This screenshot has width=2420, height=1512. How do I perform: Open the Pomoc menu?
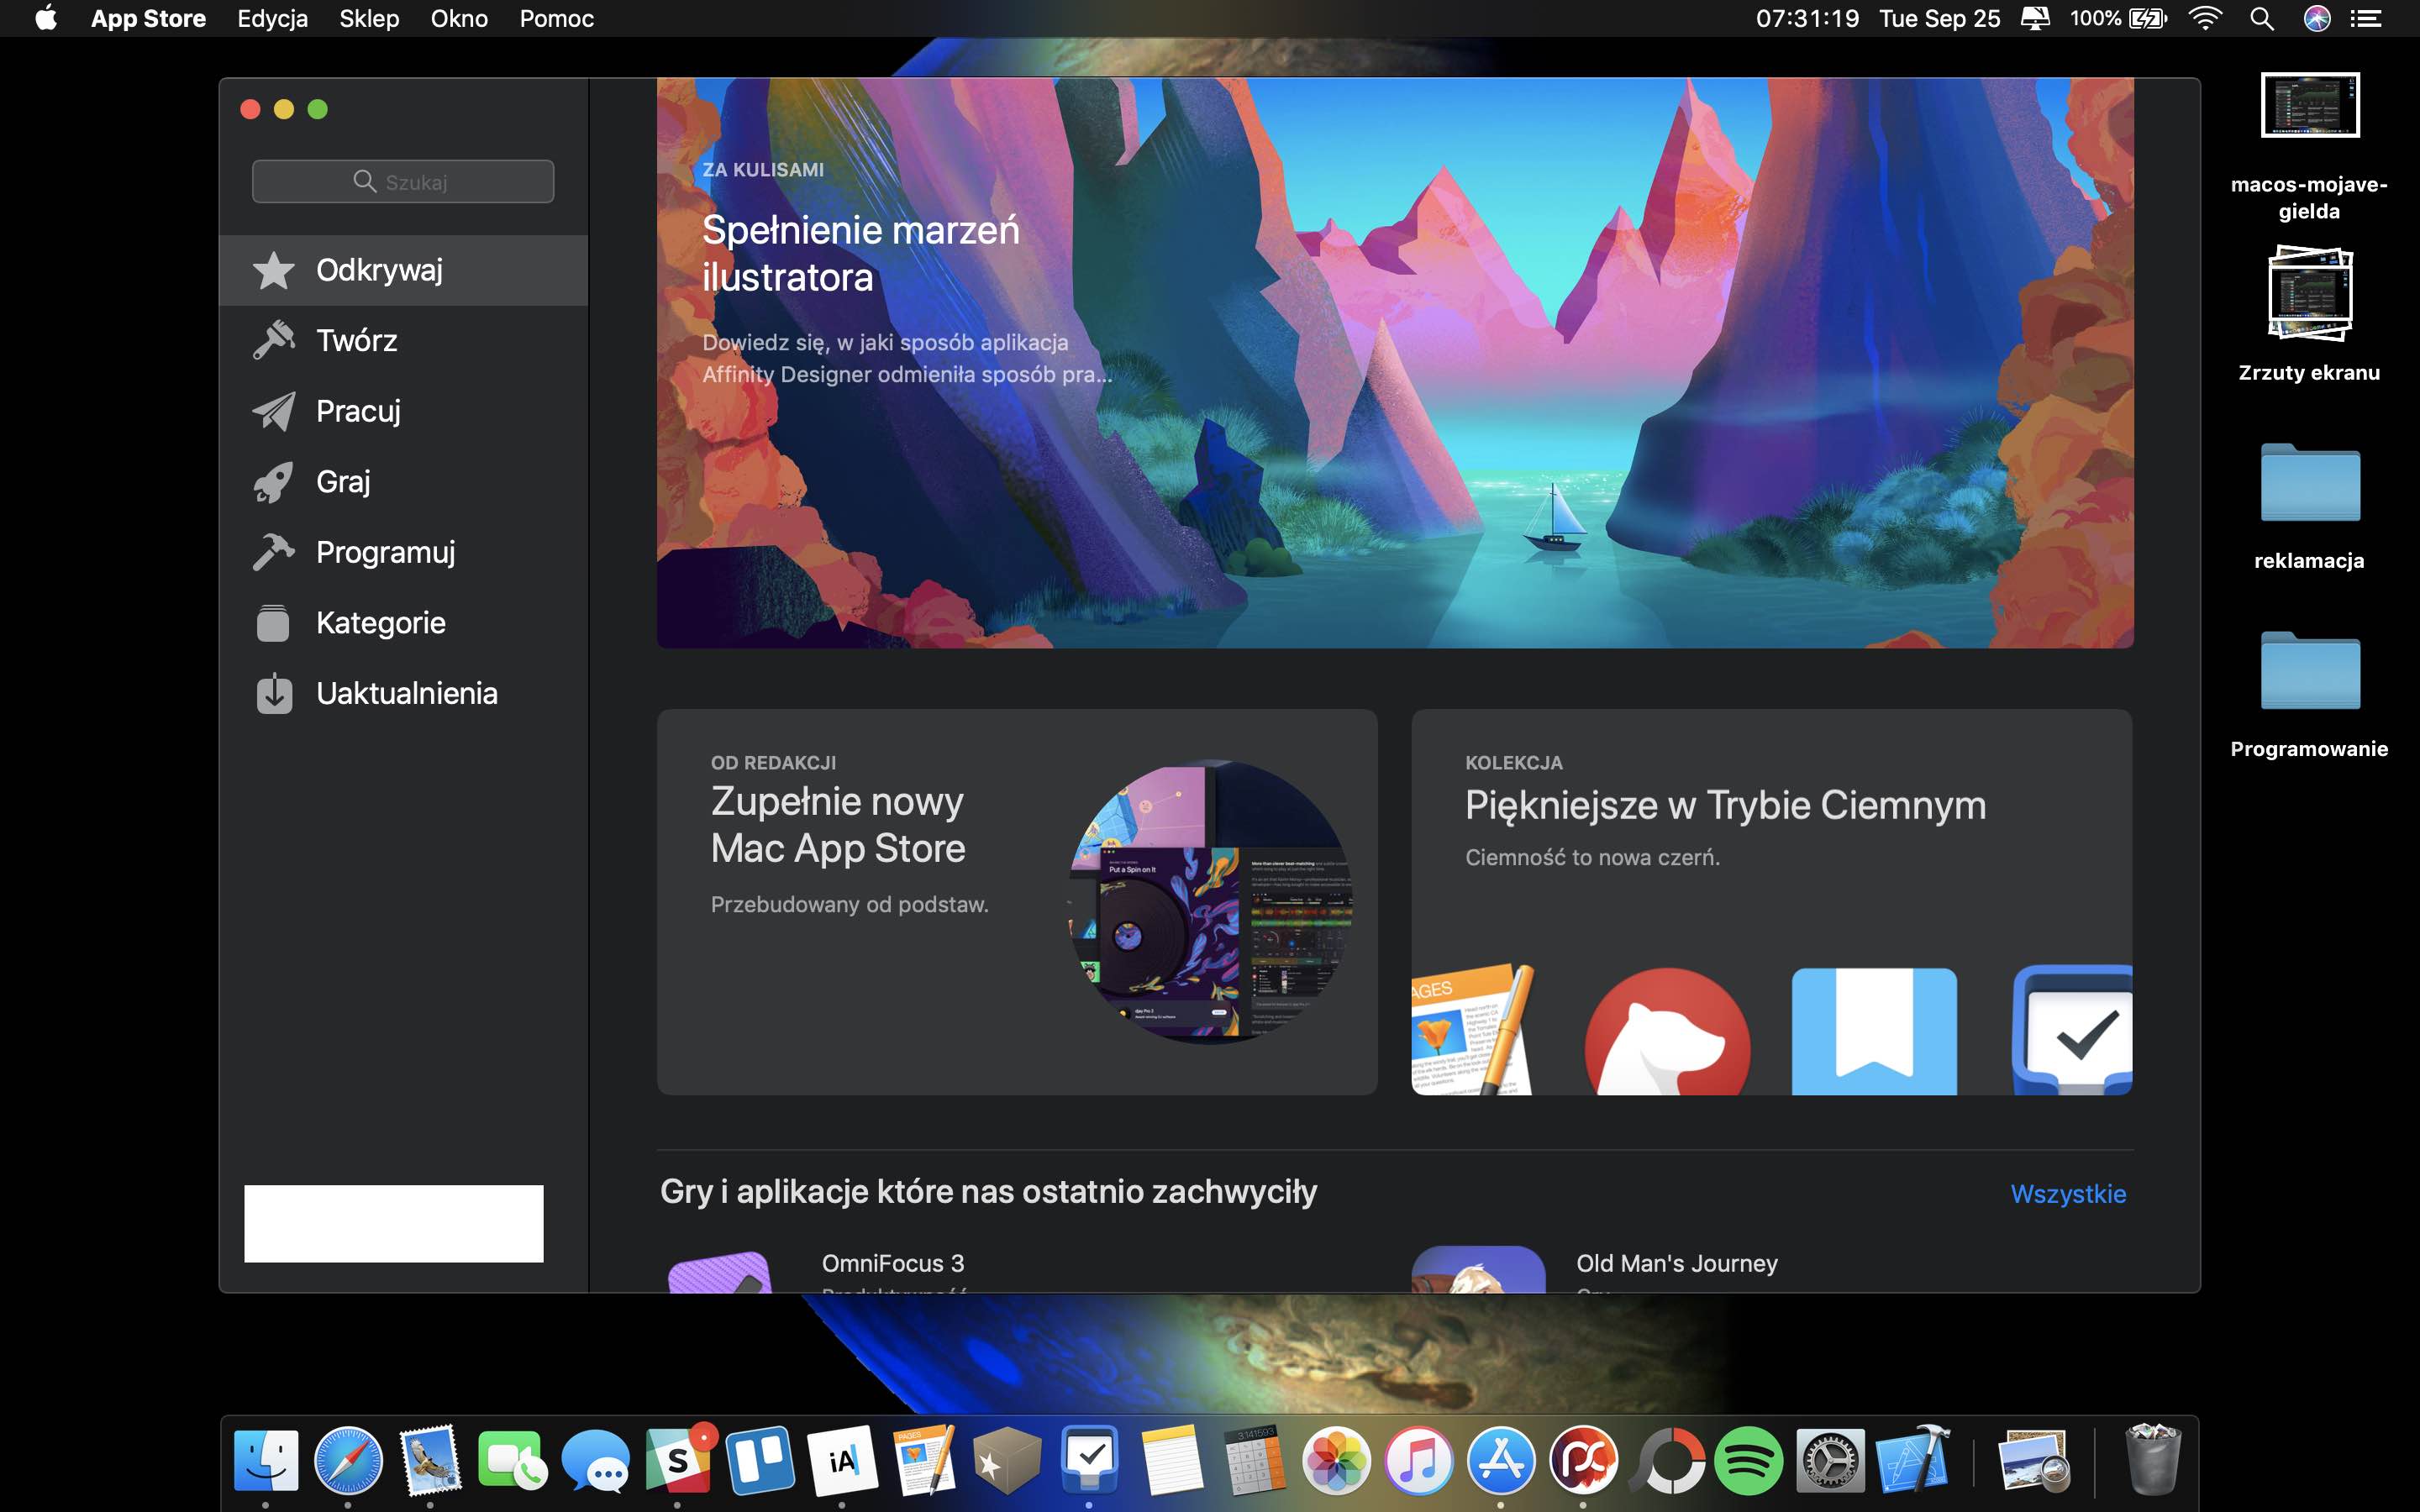[556, 18]
